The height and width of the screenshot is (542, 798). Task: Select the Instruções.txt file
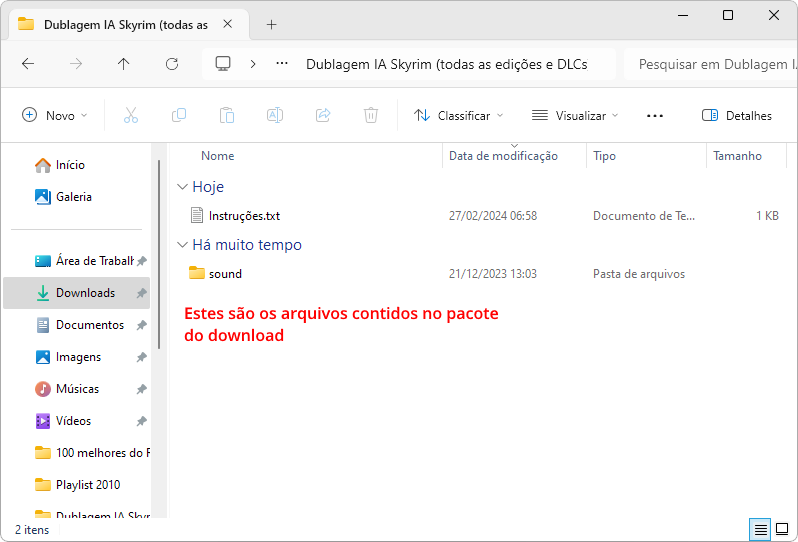click(244, 216)
